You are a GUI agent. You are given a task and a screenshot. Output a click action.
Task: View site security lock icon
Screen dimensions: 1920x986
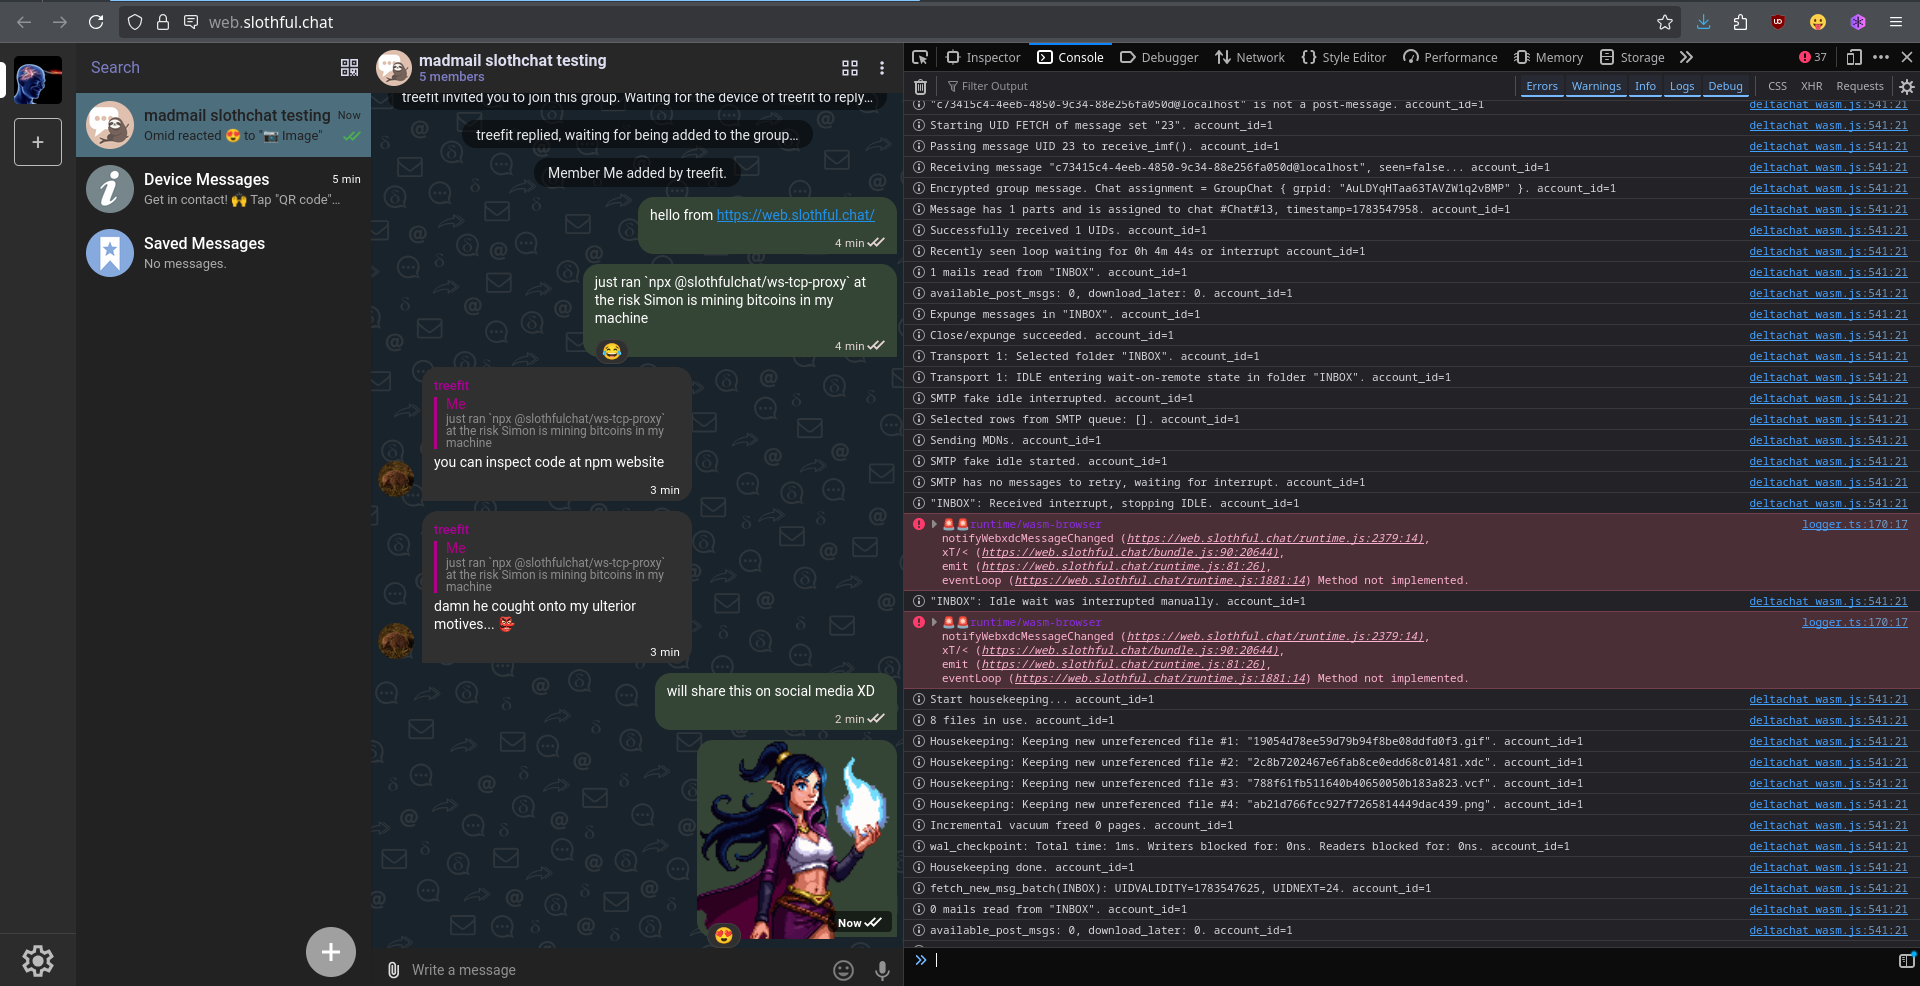163,22
